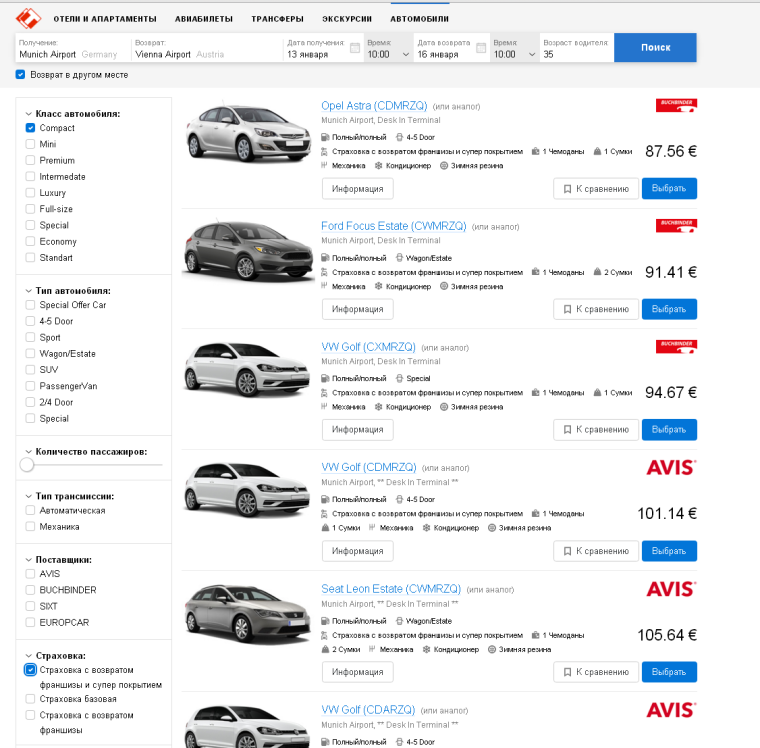Toggle the return at different location checkbox
This screenshot has height=748, width=760.
[x=20, y=74]
